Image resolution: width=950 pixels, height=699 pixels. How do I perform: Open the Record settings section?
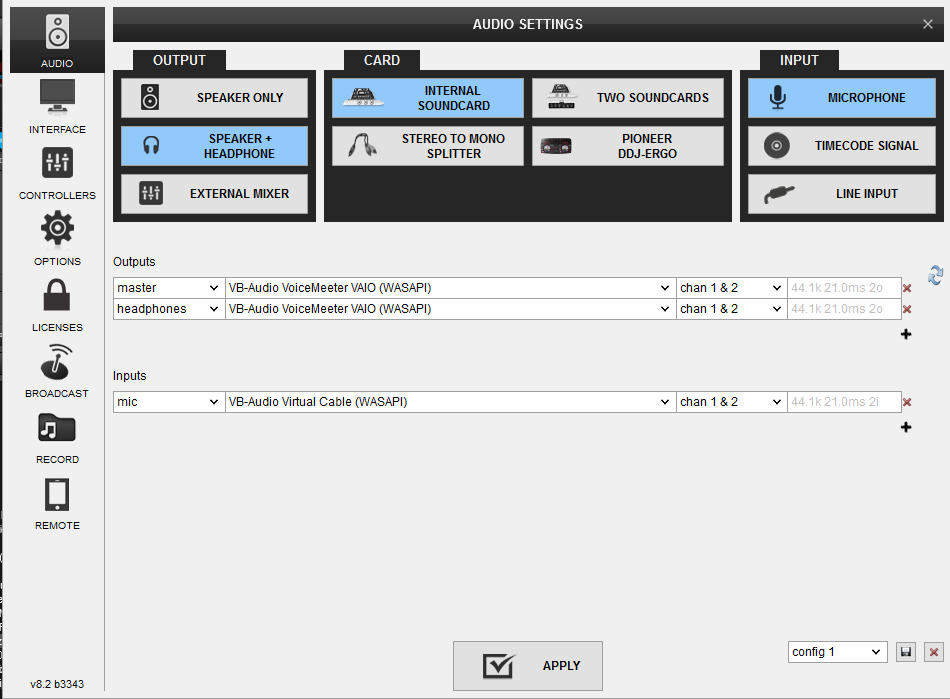(x=57, y=438)
